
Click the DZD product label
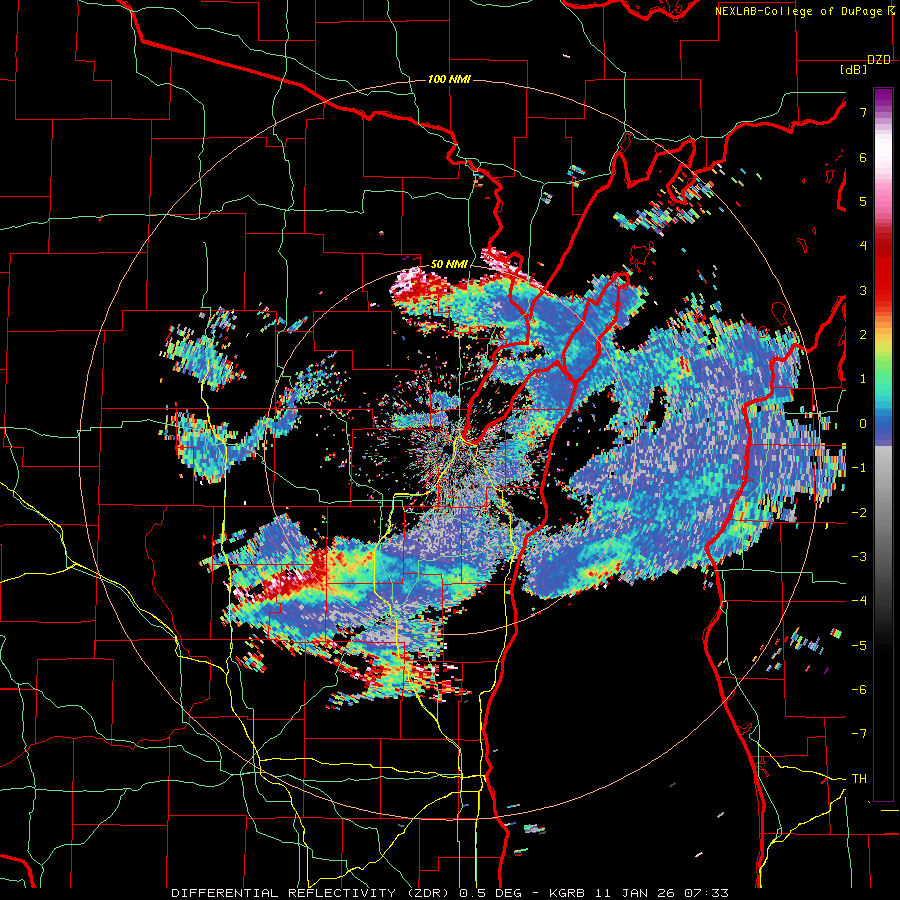click(879, 60)
